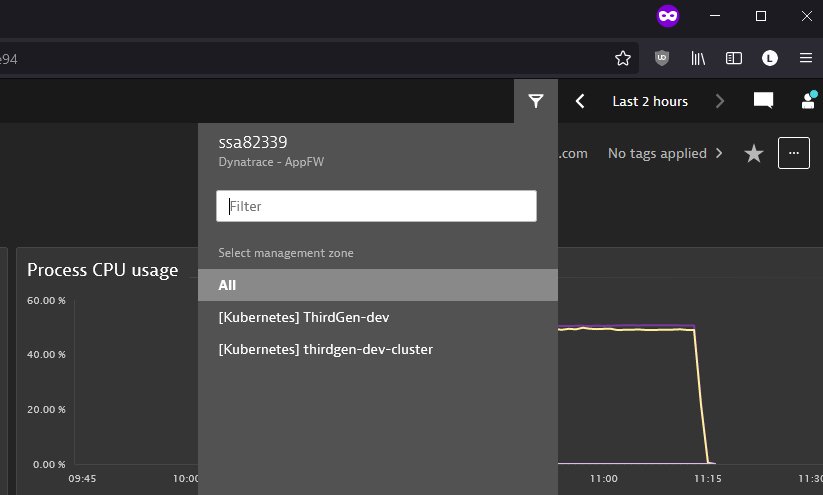The height and width of the screenshot is (495, 823).
Task: Click the management zone Filter input
Action: click(x=376, y=206)
